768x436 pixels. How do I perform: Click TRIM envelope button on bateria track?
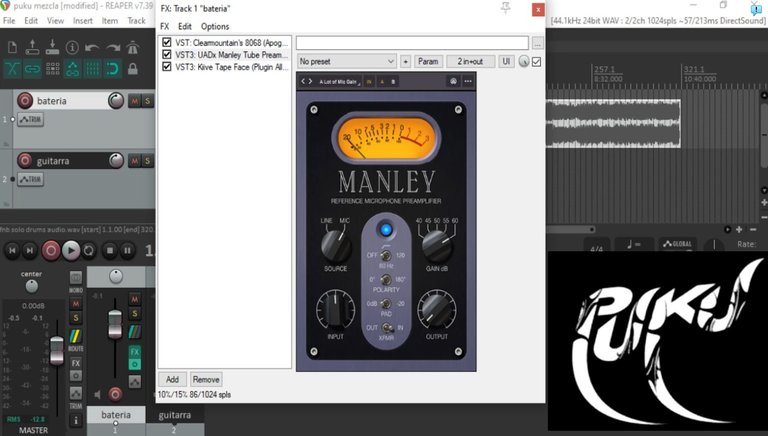click(30, 120)
